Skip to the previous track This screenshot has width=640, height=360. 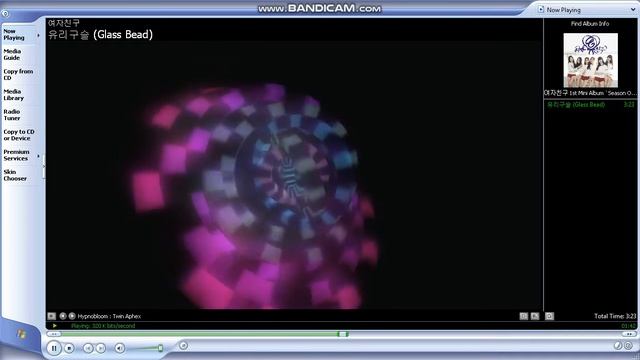click(88, 348)
